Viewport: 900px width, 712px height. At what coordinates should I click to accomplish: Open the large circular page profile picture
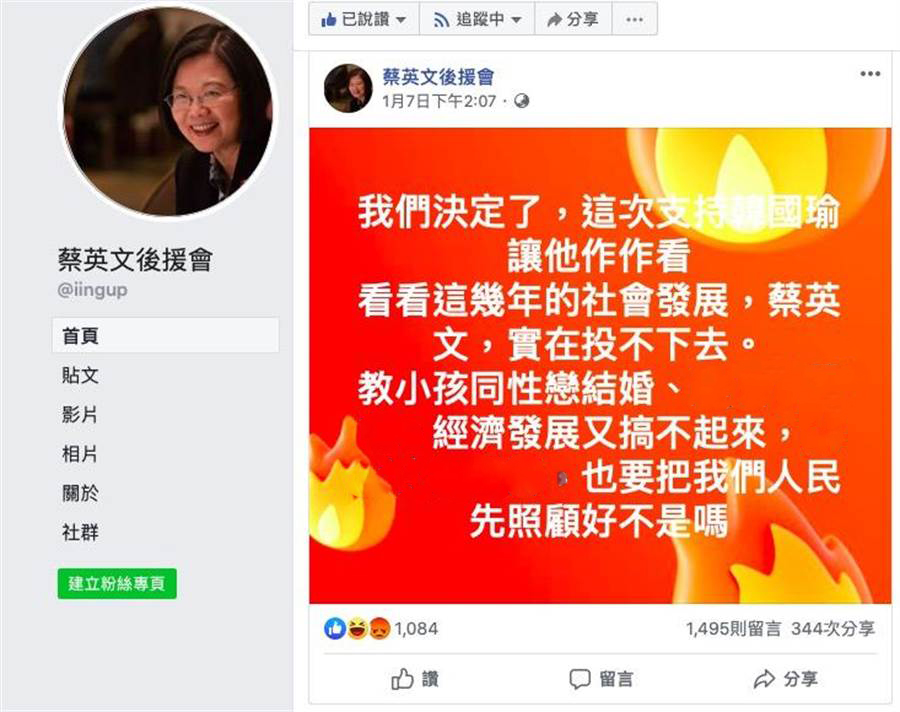click(x=168, y=110)
